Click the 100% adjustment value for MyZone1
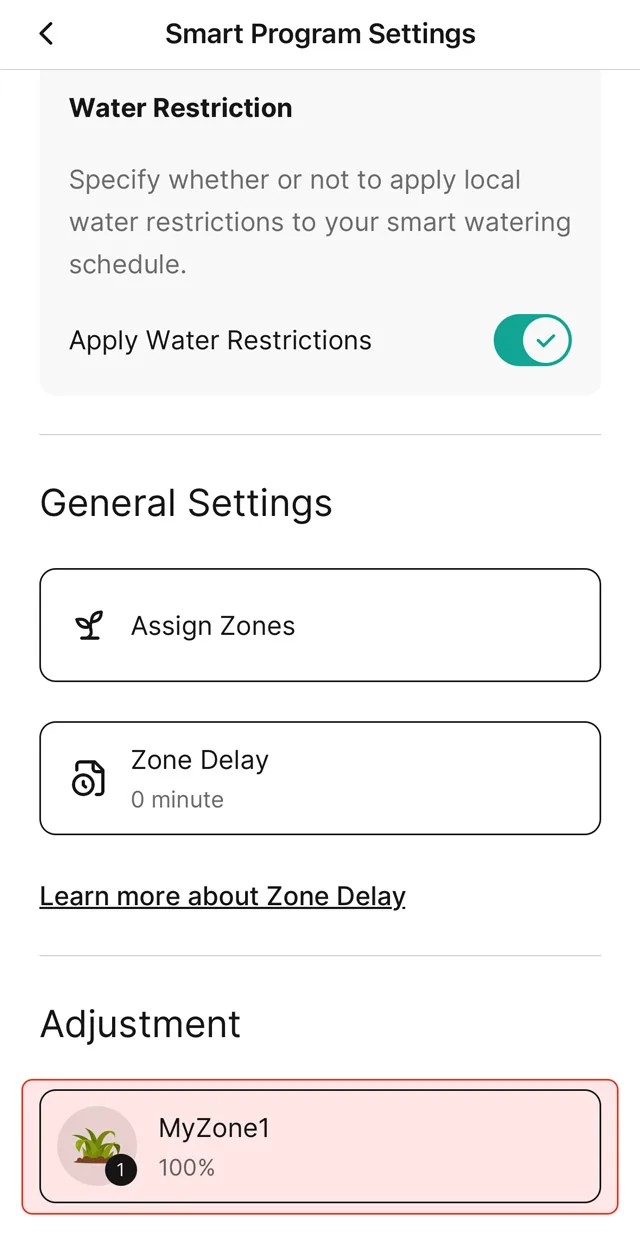The height and width of the screenshot is (1254, 640). (187, 1167)
